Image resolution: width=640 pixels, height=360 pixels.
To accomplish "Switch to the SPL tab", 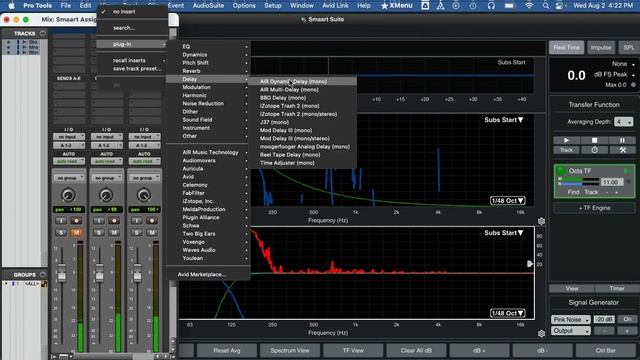I will (x=629, y=47).
